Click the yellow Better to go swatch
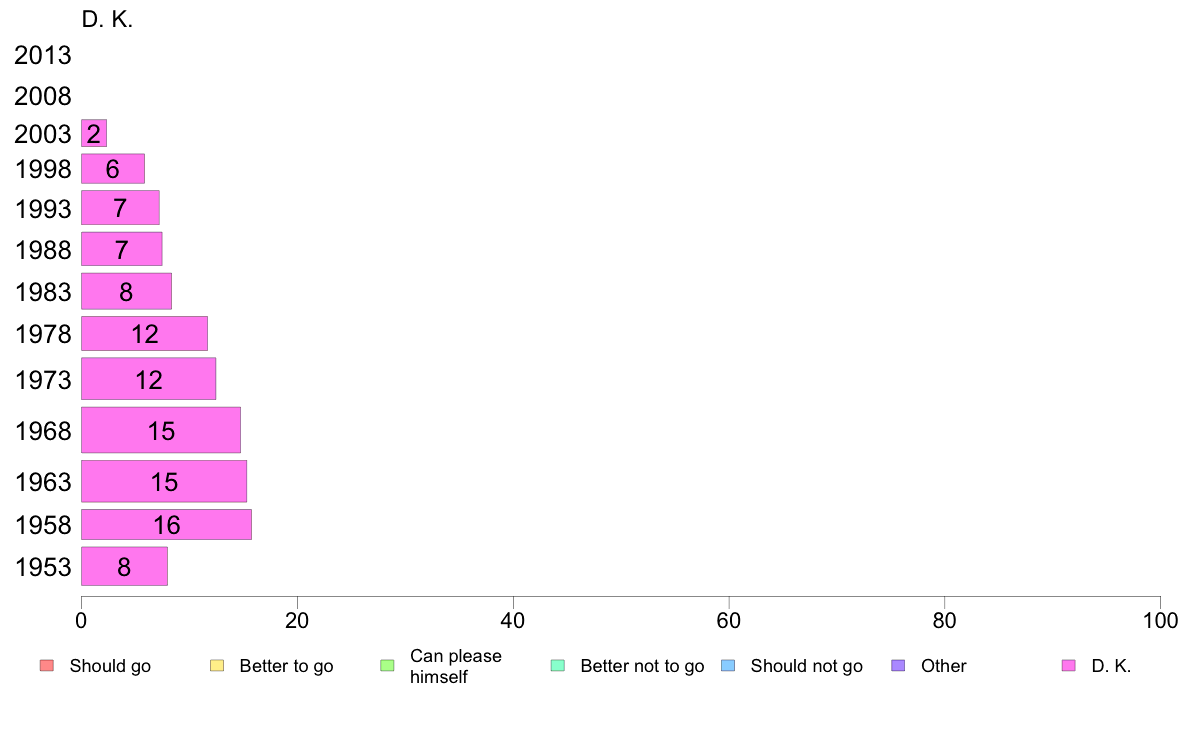1188x736 pixels. (217, 666)
